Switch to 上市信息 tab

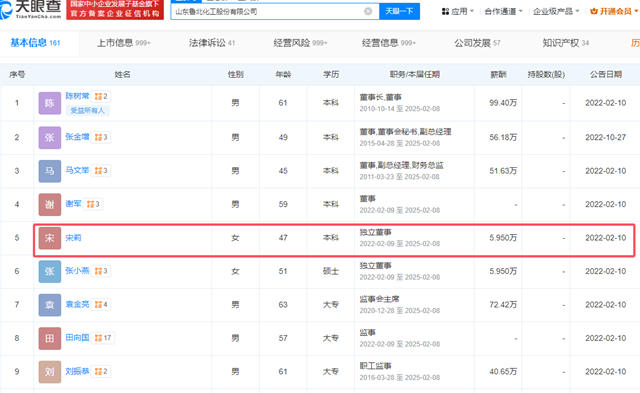(x=124, y=43)
